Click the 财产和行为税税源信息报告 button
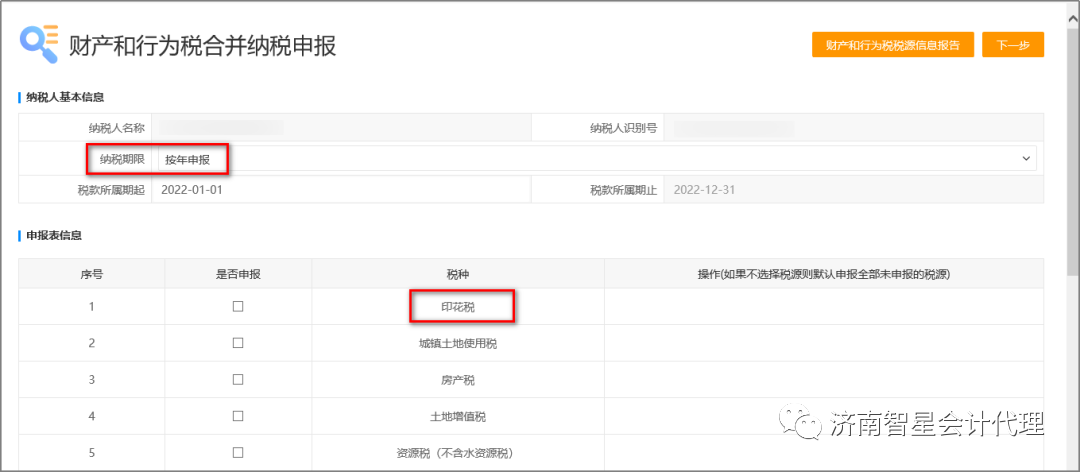The image size is (1080, 472). click(893, 45)
